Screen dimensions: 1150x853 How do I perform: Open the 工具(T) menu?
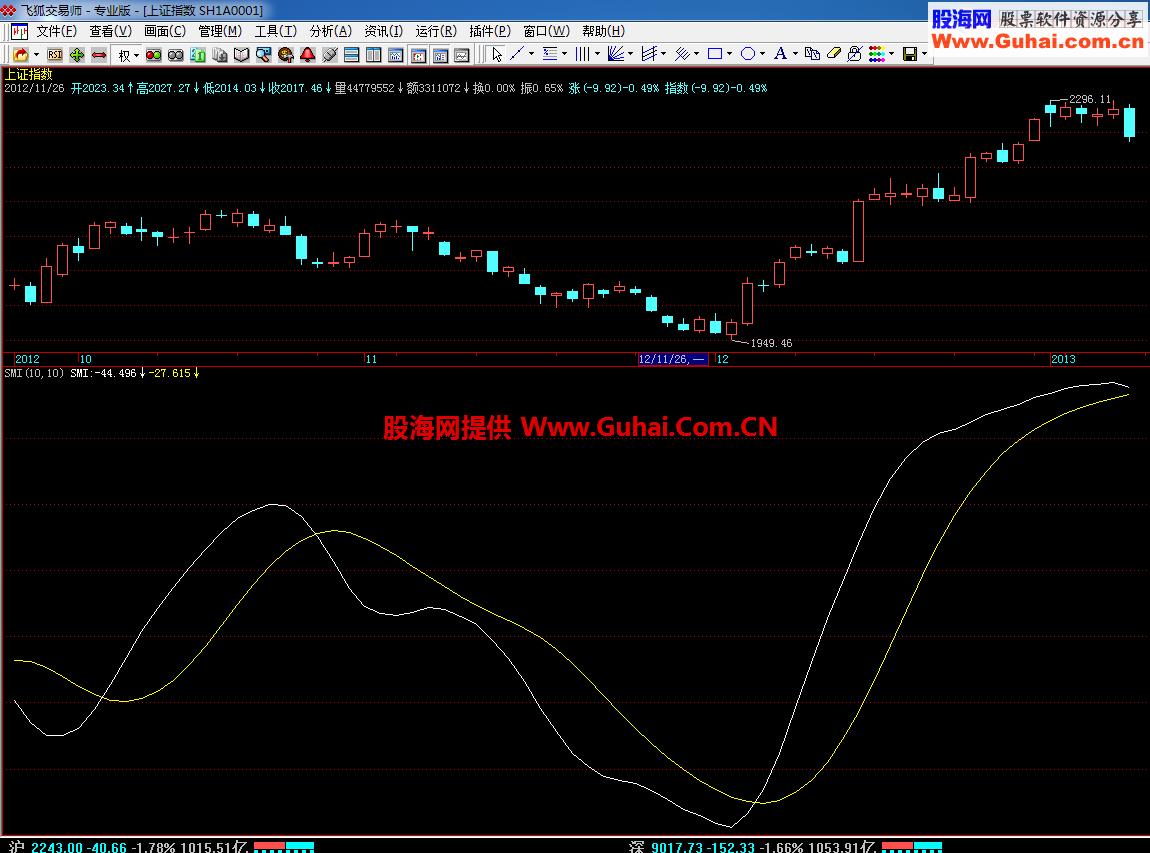pos(273,30)
